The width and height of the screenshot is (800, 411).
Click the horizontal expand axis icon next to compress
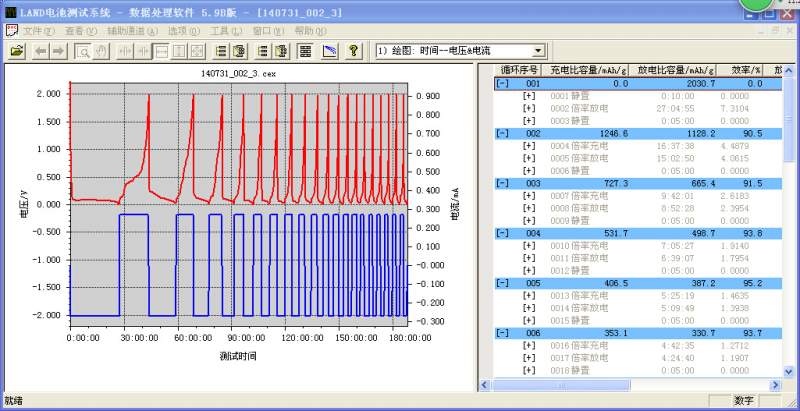coord(143,51)
